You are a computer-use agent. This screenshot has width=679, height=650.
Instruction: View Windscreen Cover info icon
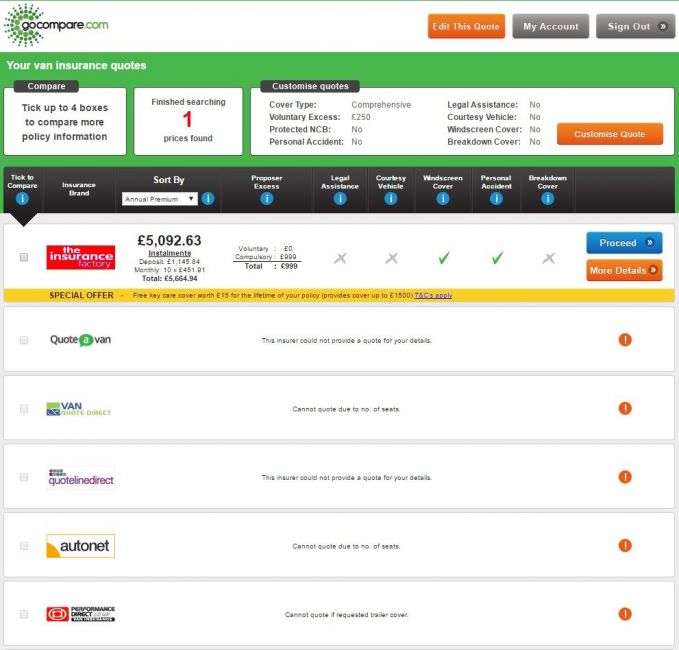[x=443, y=199]
